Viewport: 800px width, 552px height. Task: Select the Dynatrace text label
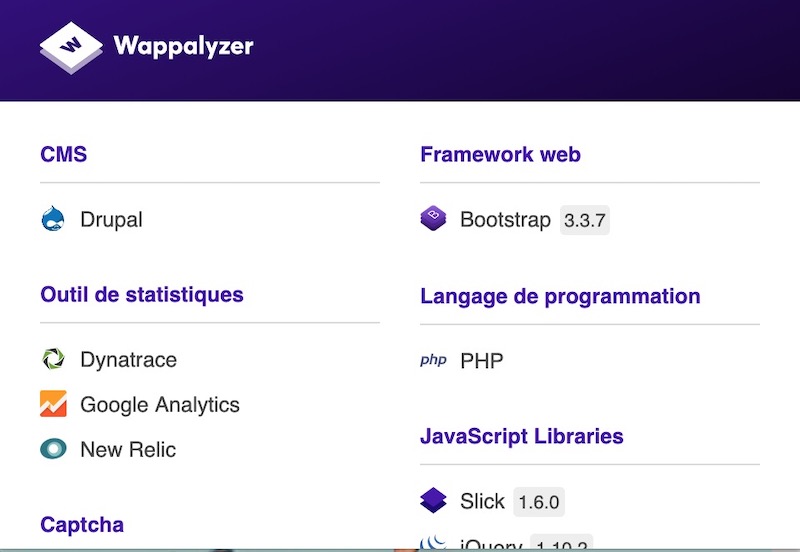[128, 359]
